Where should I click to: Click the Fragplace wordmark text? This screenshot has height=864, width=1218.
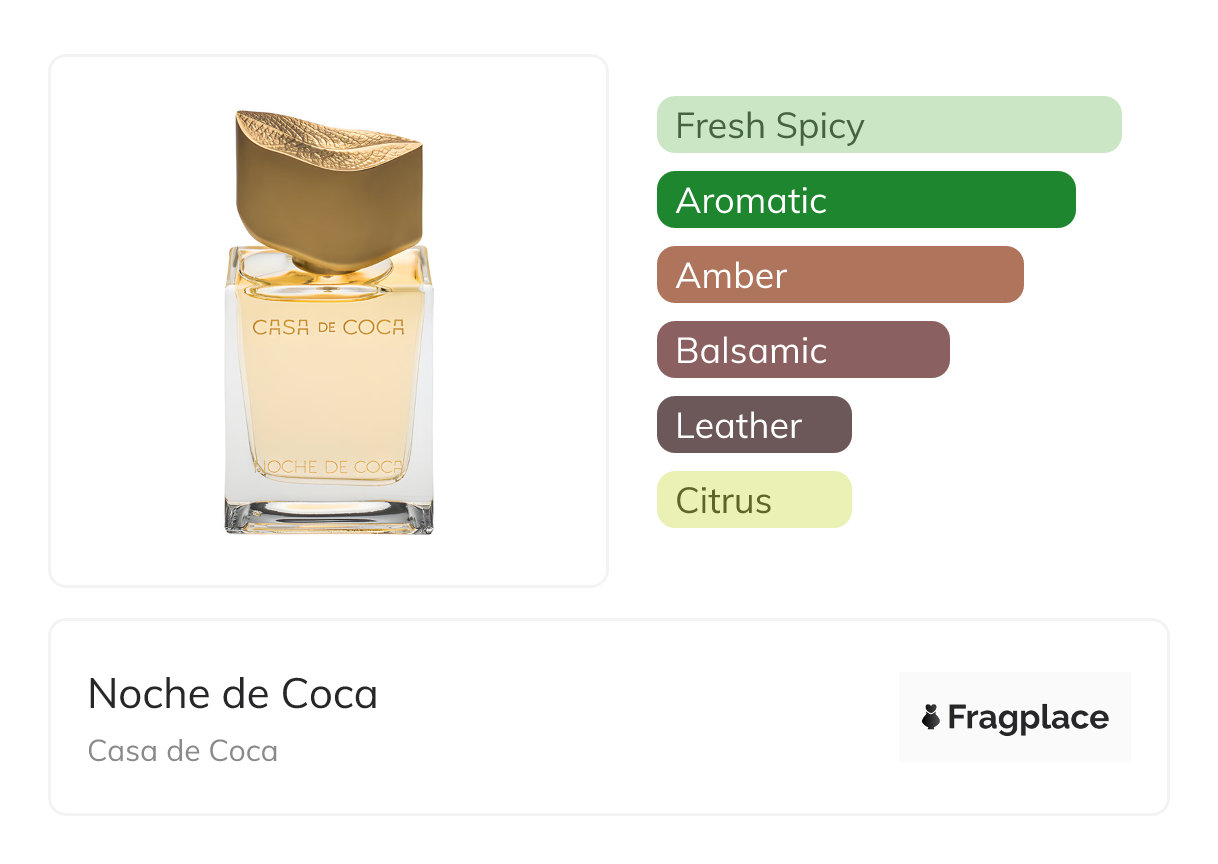(x=1028, y=718)
